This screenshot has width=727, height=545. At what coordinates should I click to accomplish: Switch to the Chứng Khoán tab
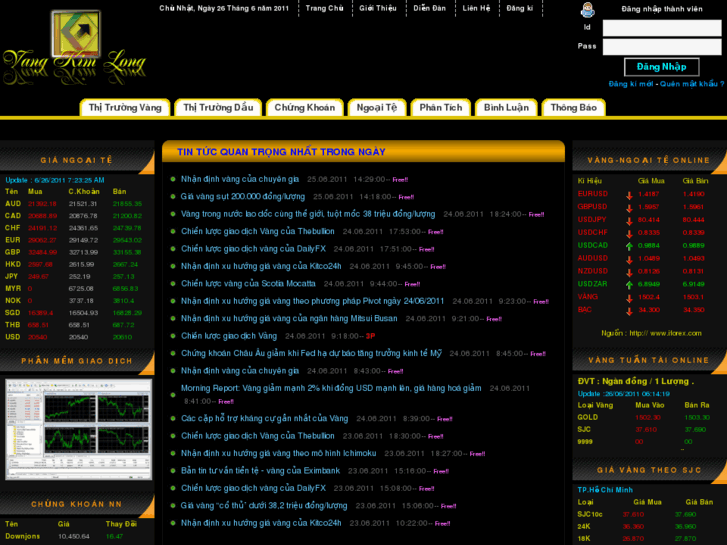tap(305, 108)
